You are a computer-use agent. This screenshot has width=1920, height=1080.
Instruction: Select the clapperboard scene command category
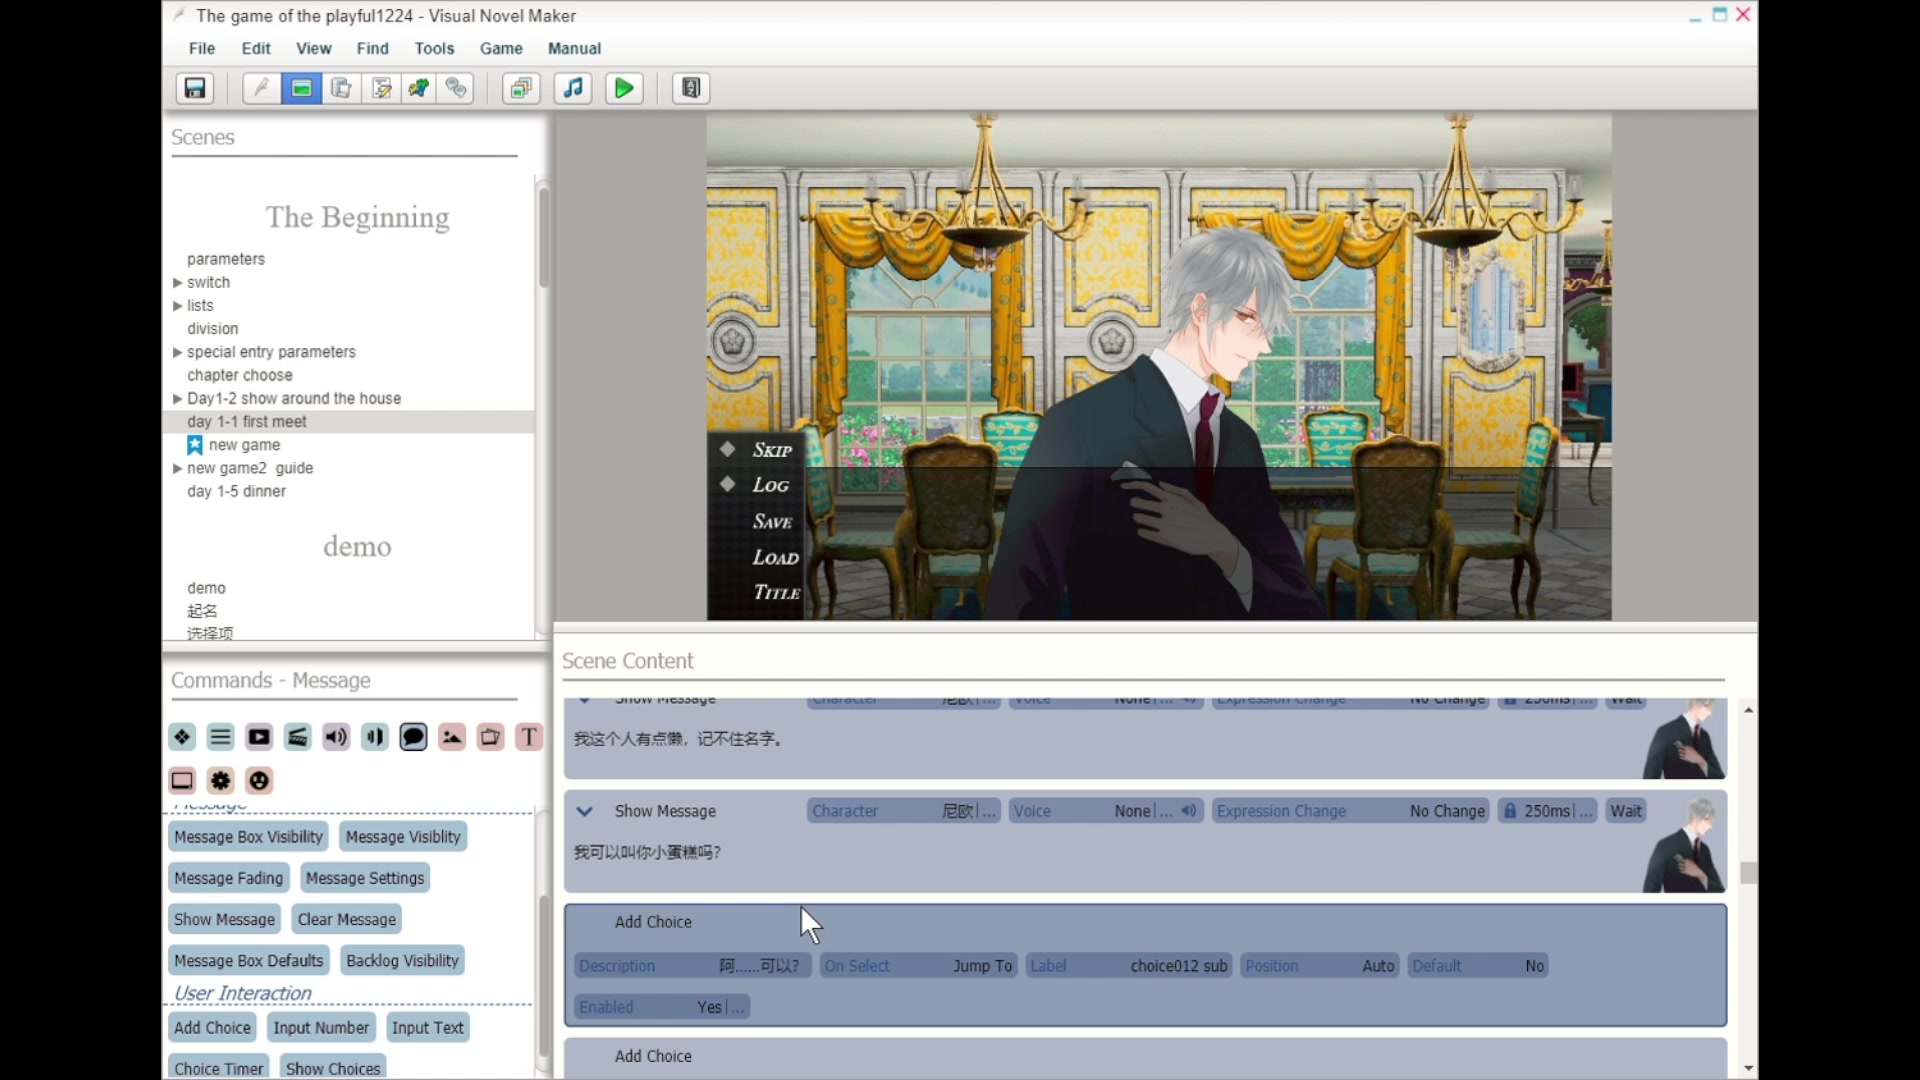[x=297, y=737]
